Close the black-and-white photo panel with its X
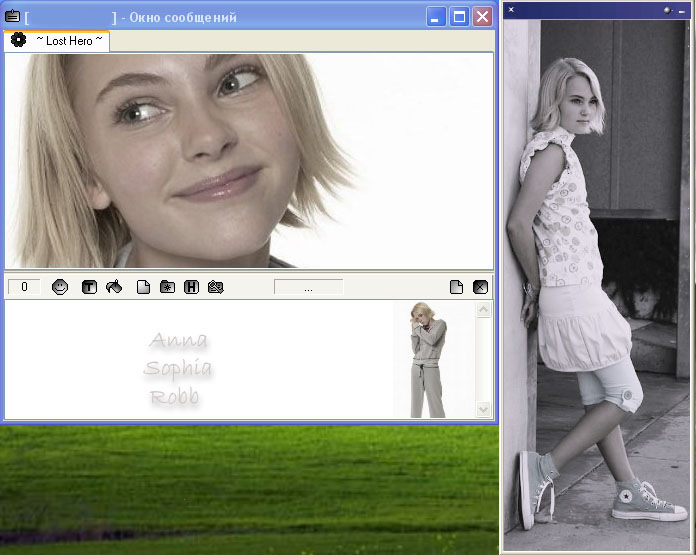696x555 pixels. [x=511, y=10]
